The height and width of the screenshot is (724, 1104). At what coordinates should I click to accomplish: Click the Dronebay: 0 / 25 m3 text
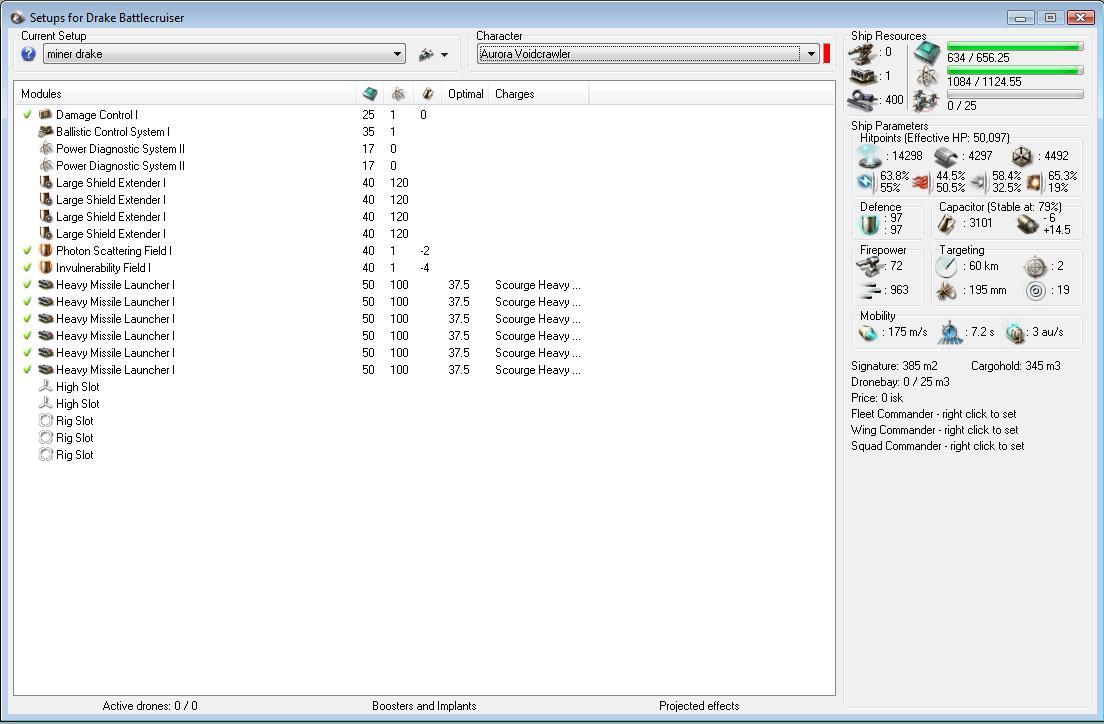point(900,382)
